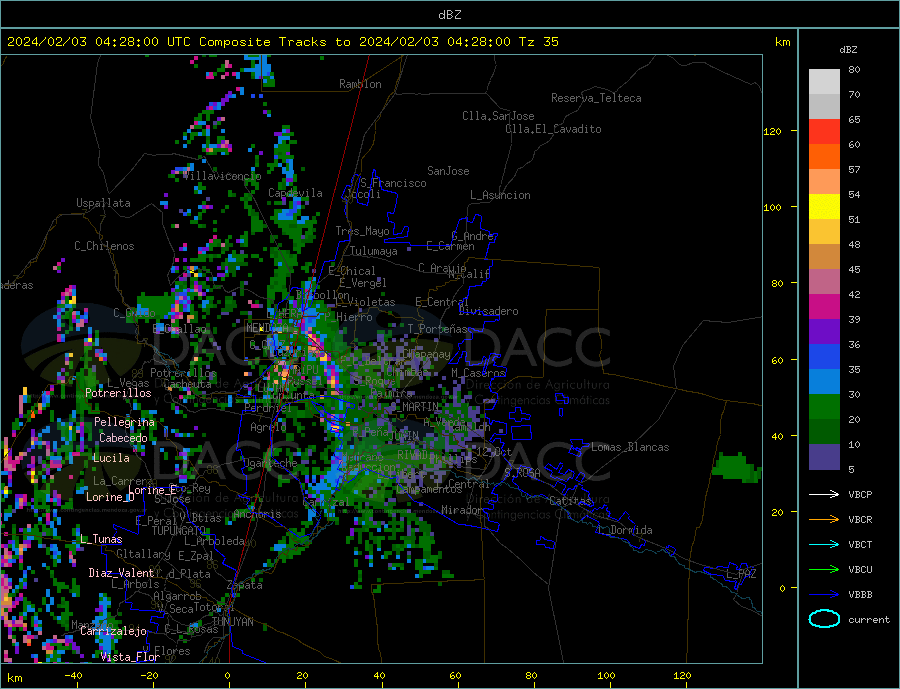Click the blue VBBB arrow icon
Screen dimensions: 900x689
coord(824,595)
